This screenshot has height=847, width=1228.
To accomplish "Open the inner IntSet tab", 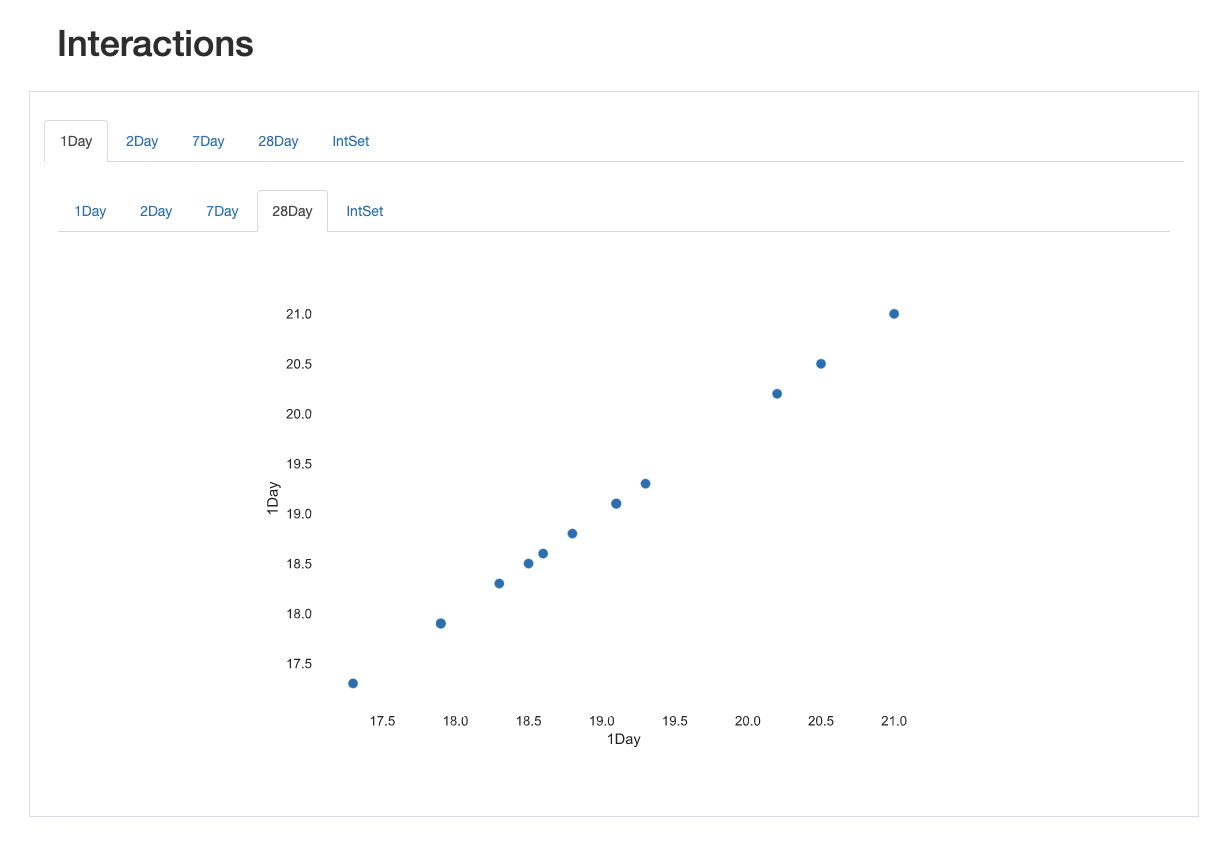I will 364,211.
